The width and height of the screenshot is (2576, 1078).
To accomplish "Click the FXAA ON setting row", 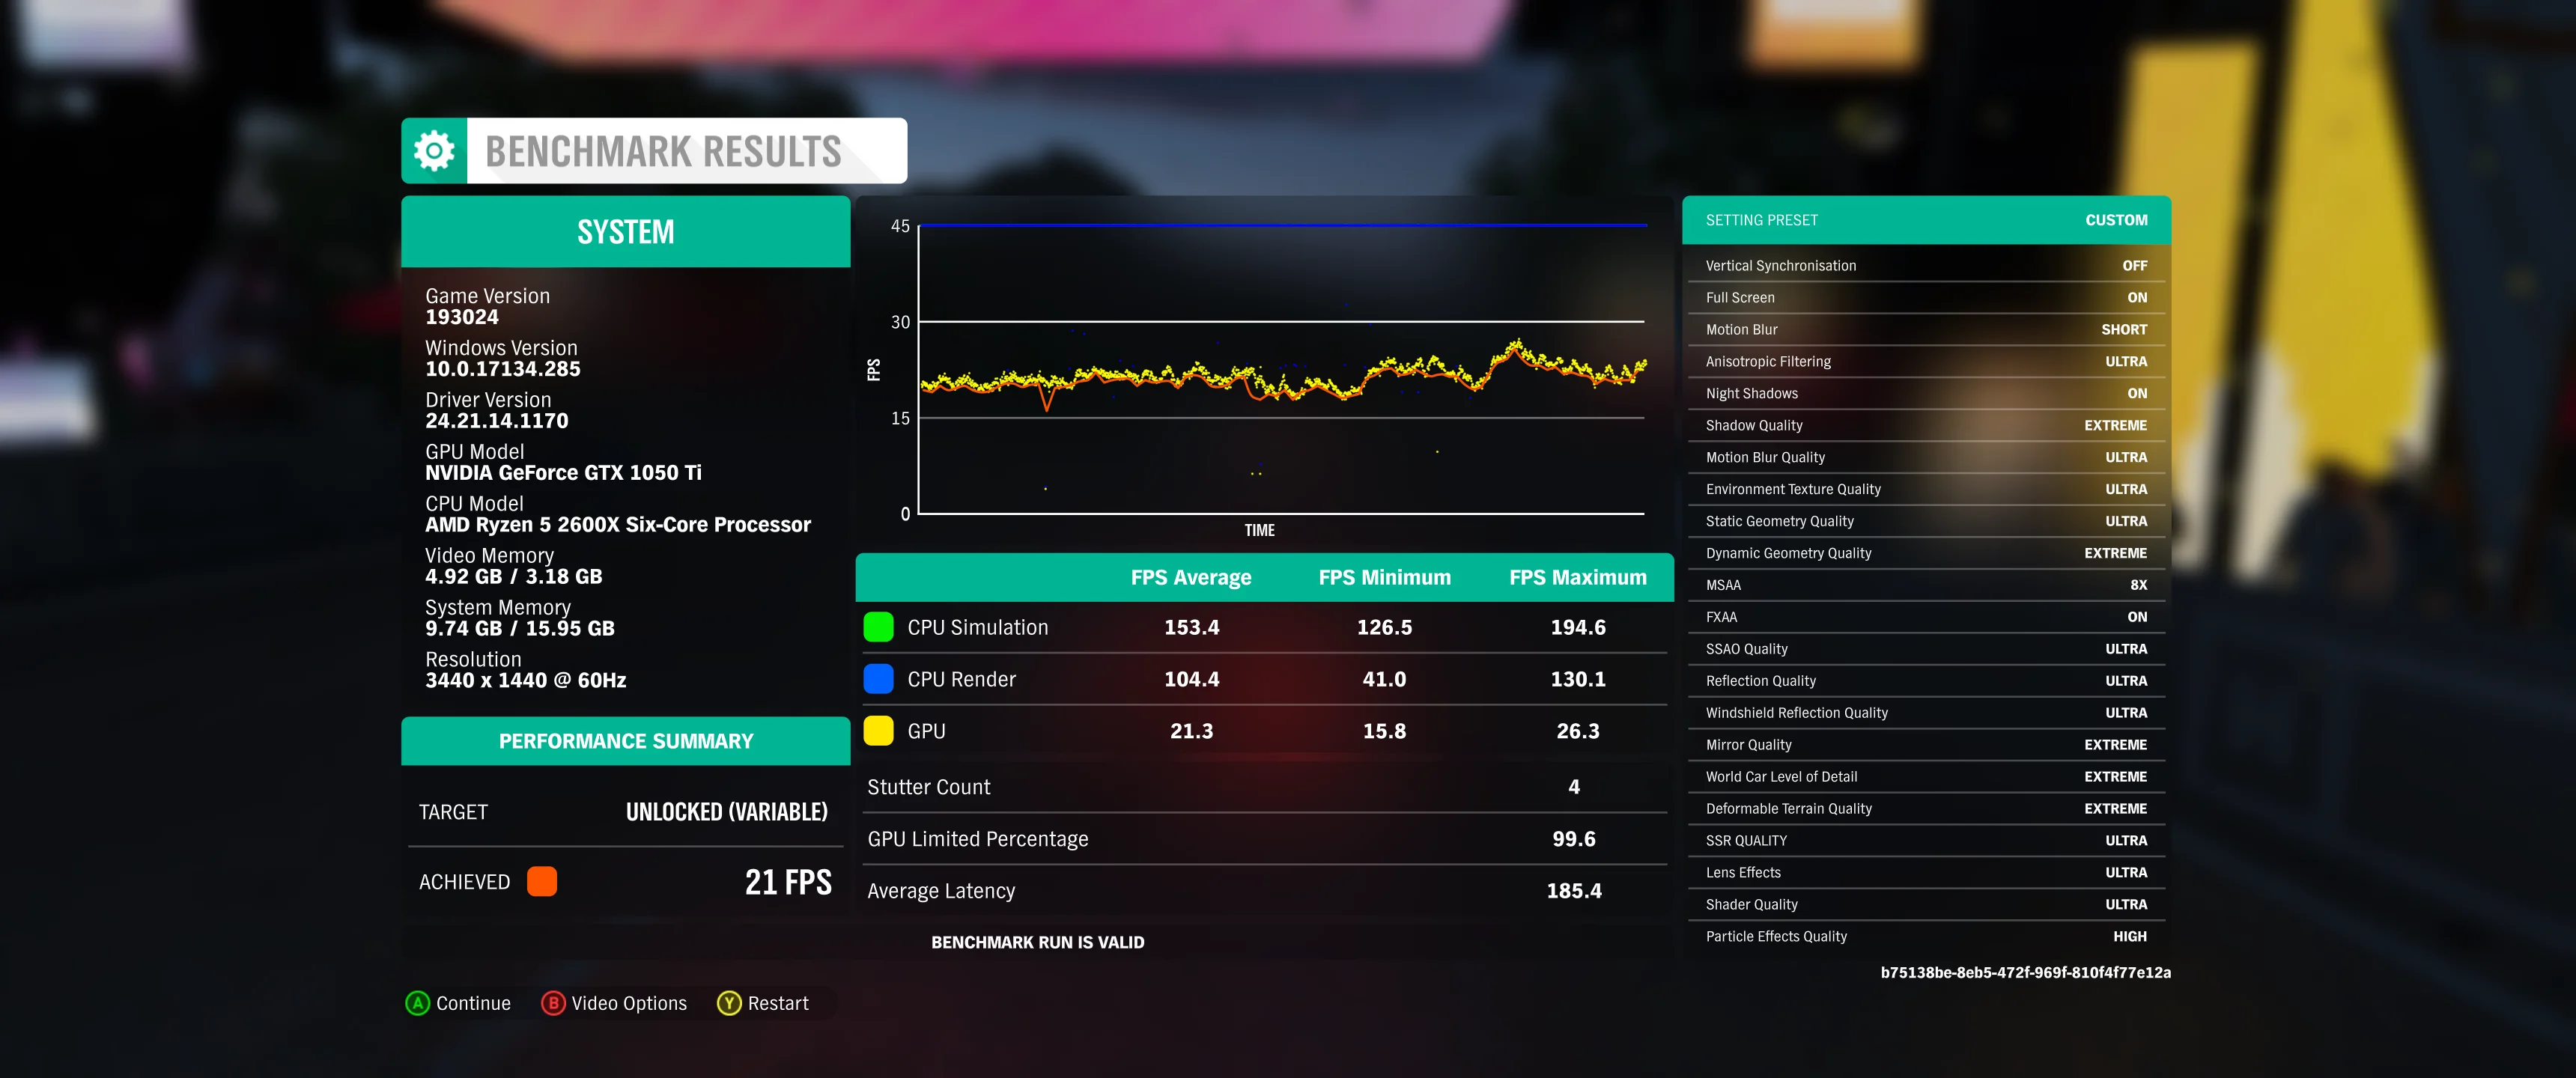I will pos(1926,617).
